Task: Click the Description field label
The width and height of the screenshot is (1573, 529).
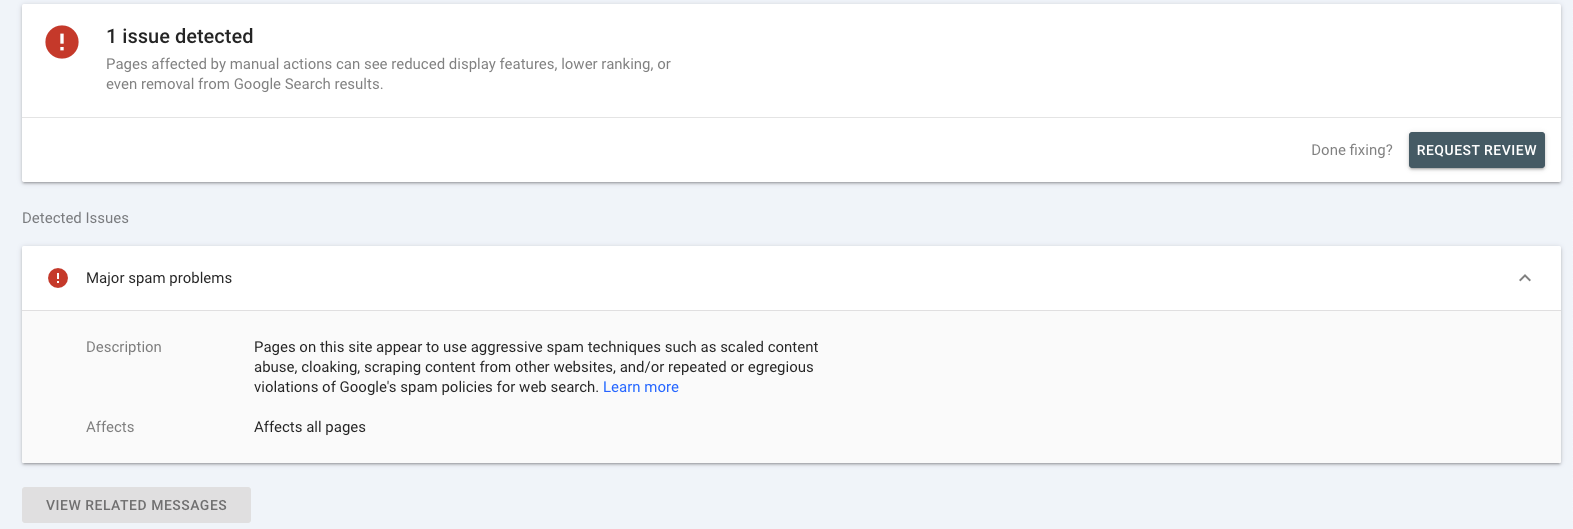Action: [124, 347]
